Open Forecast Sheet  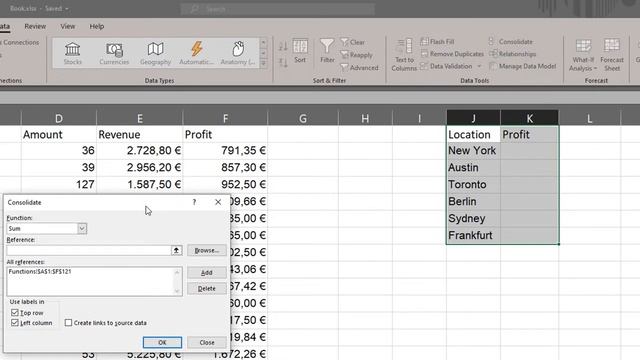click(612, 55)
